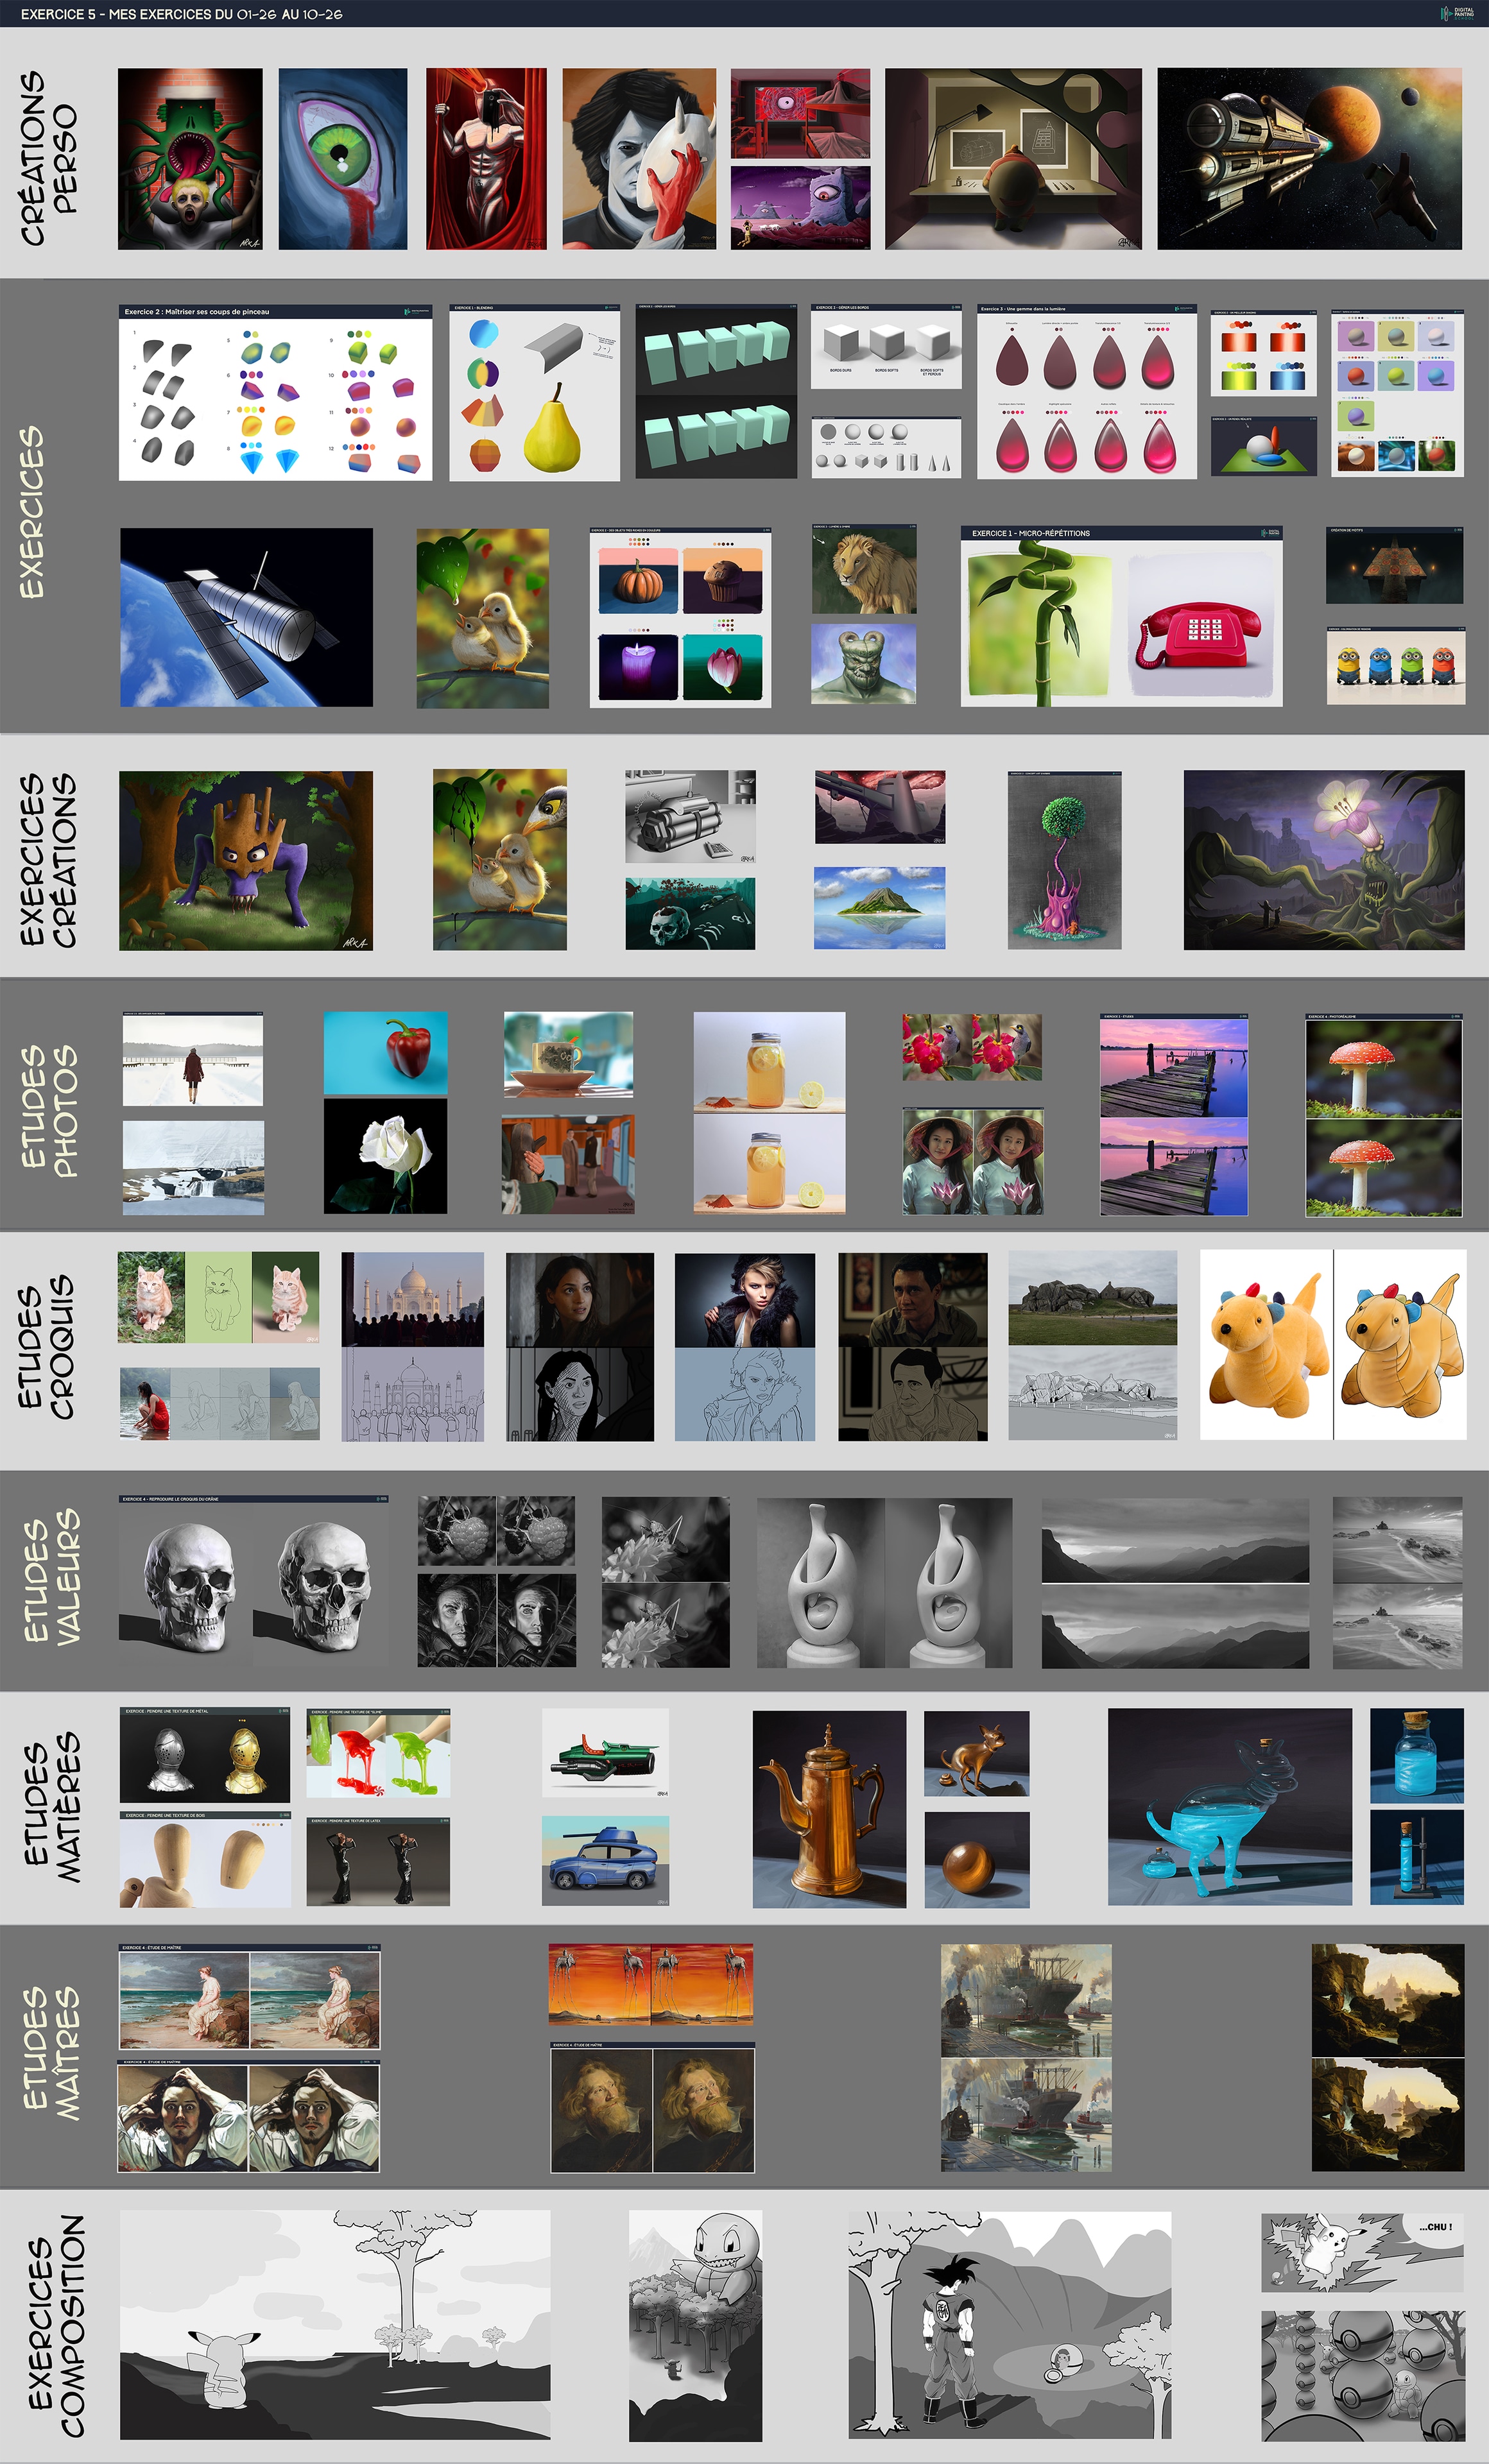Open the Pikachu "...CHU !" comic panel

coord(1362,2253)
